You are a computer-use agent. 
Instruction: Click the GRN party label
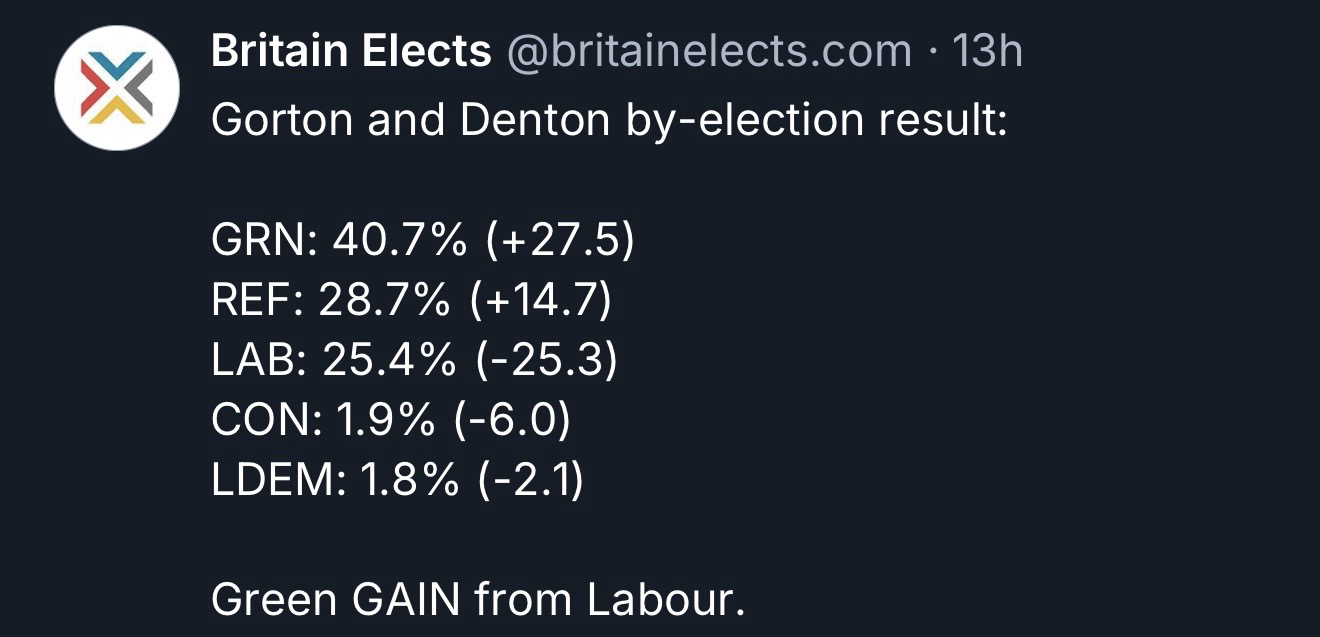tap(261, 242)
